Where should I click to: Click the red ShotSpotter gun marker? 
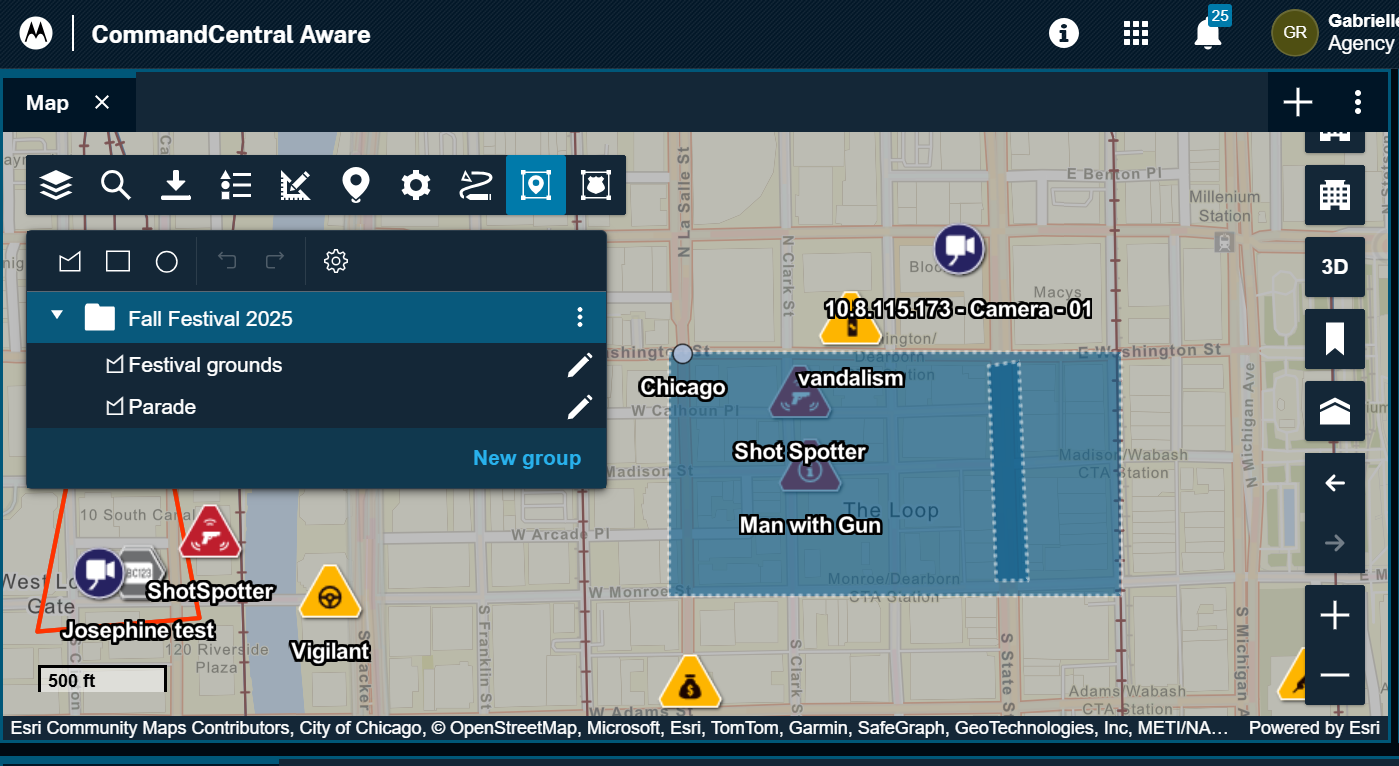coord(210,532)
